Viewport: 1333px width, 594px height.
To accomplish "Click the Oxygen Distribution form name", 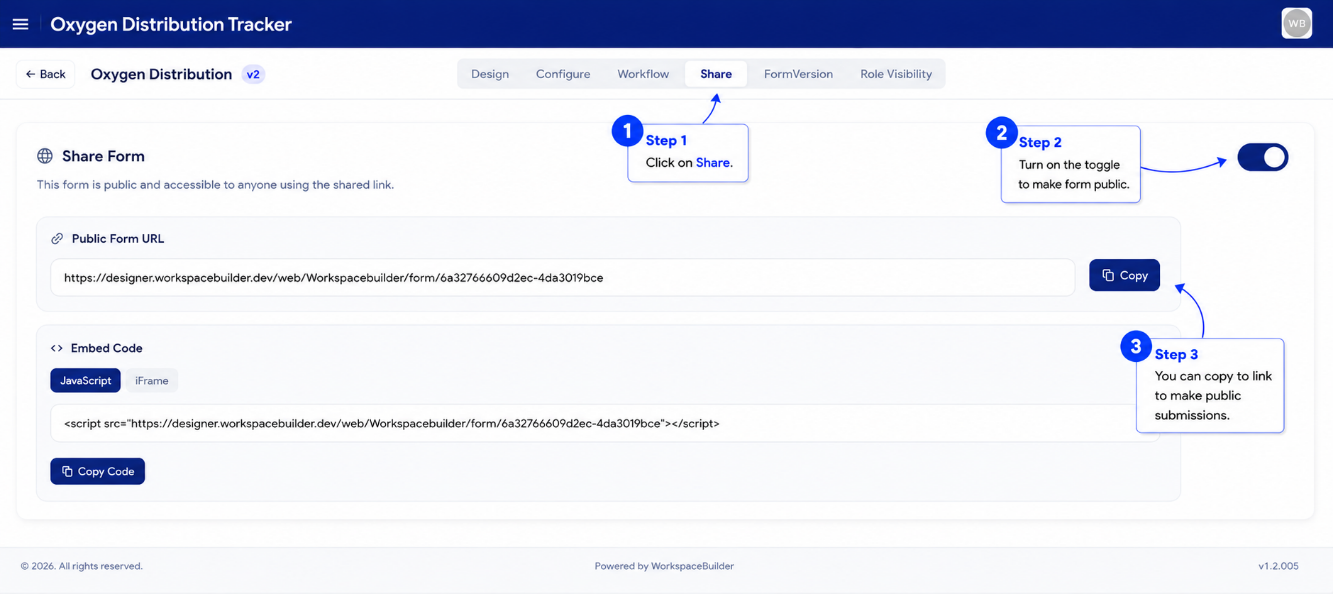I will (x=161, y=74).
